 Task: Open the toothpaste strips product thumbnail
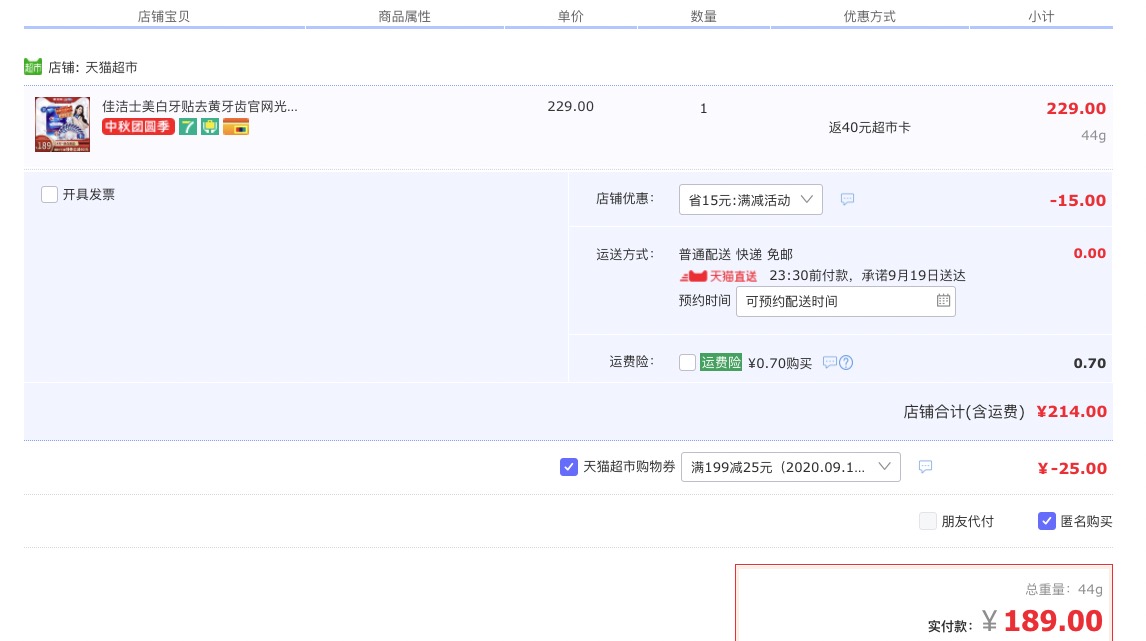pyautogui.click(x=62, y=124)
